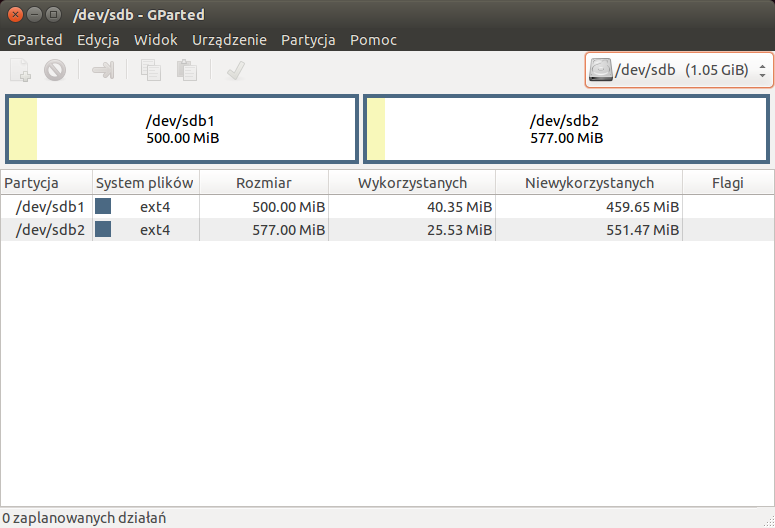Click the Copy partition toolbar icon
Image resolution: width=775 pixels, height=528 pixels.
point(150,70)
